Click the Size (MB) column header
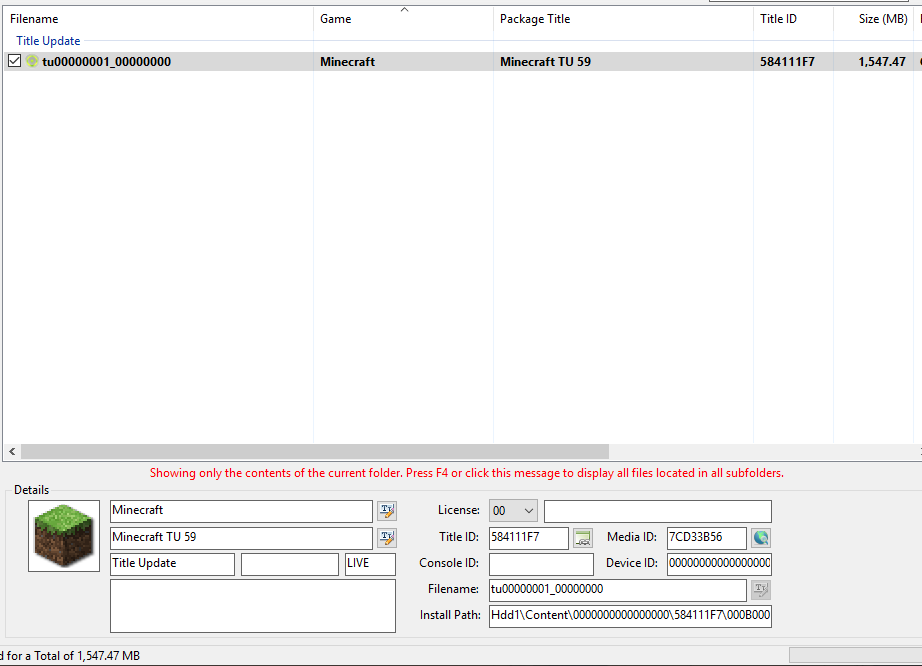 tap(882, 19)
